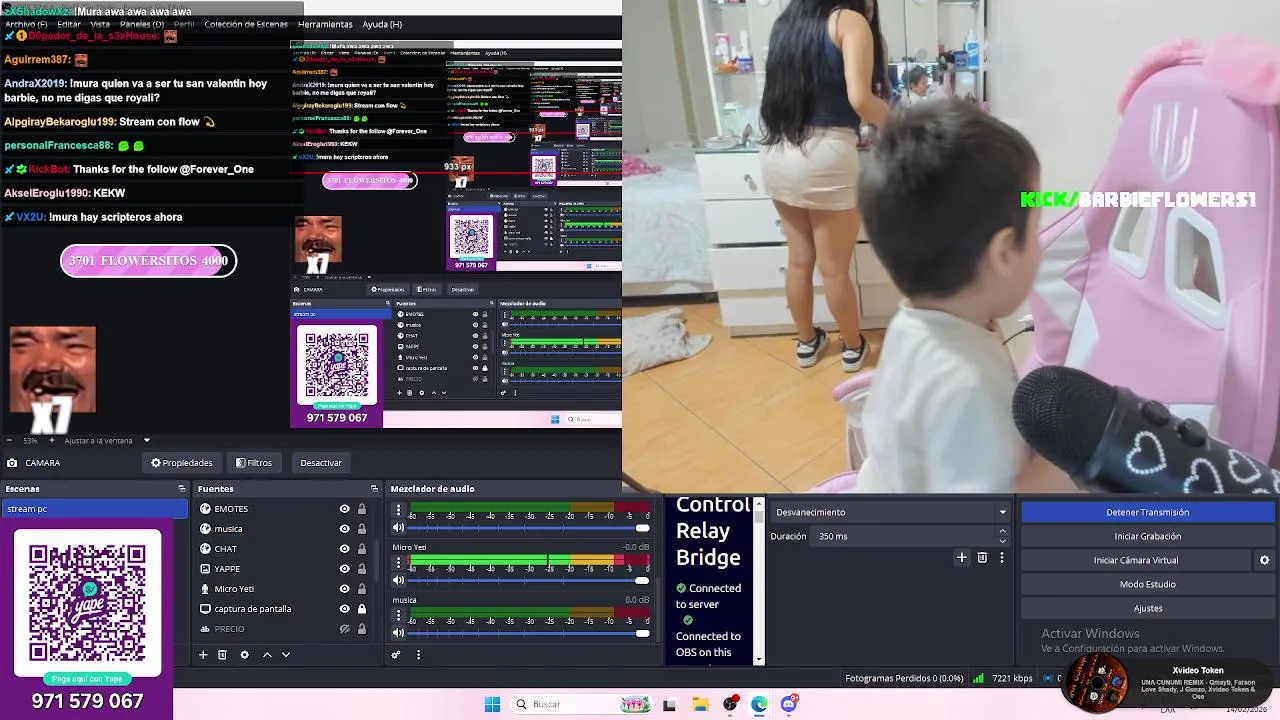Pop out the Escenas dock icon
Viewport: 1280px width, 720px height.
pyautogui.click(x=182, y=489)
